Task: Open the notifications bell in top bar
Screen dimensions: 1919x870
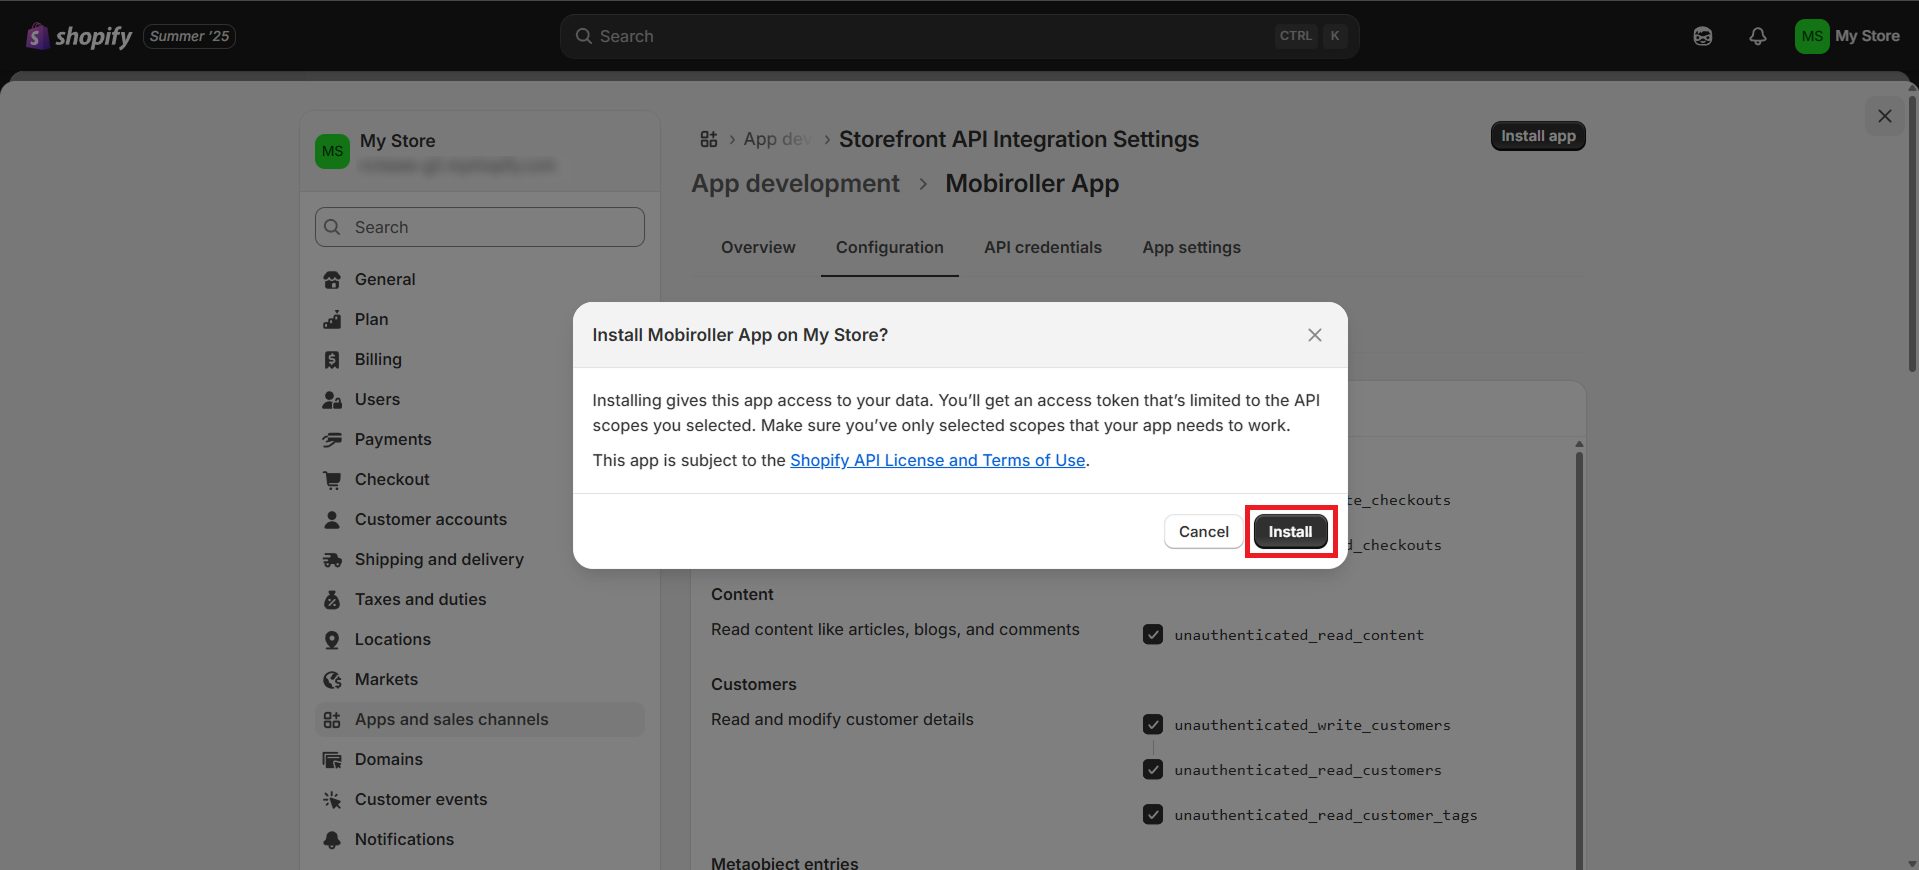Action: (1757, 36)
